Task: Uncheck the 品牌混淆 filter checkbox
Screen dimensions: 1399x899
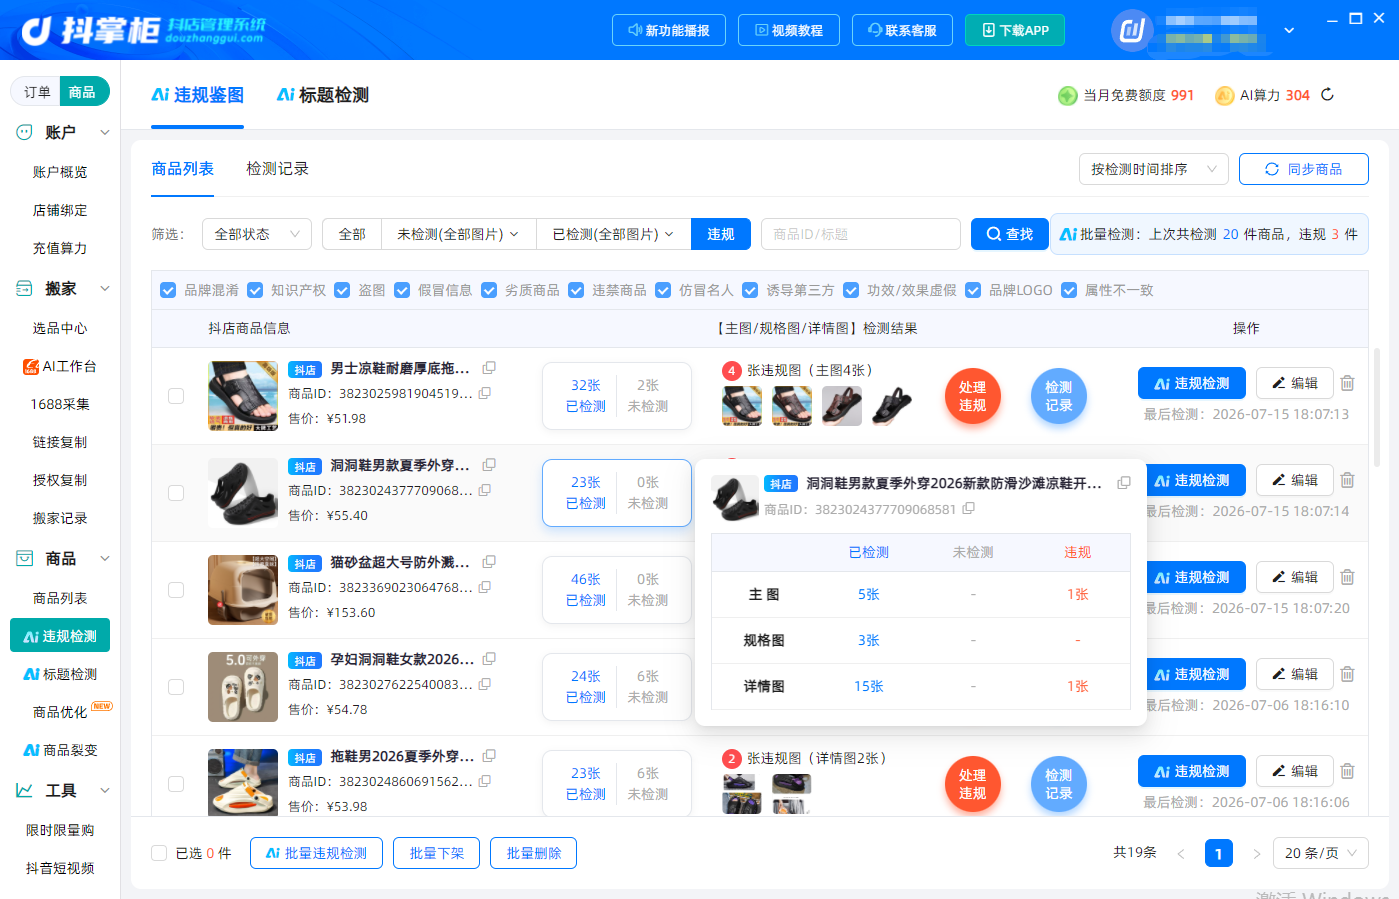Action: [x=168, y=290]
